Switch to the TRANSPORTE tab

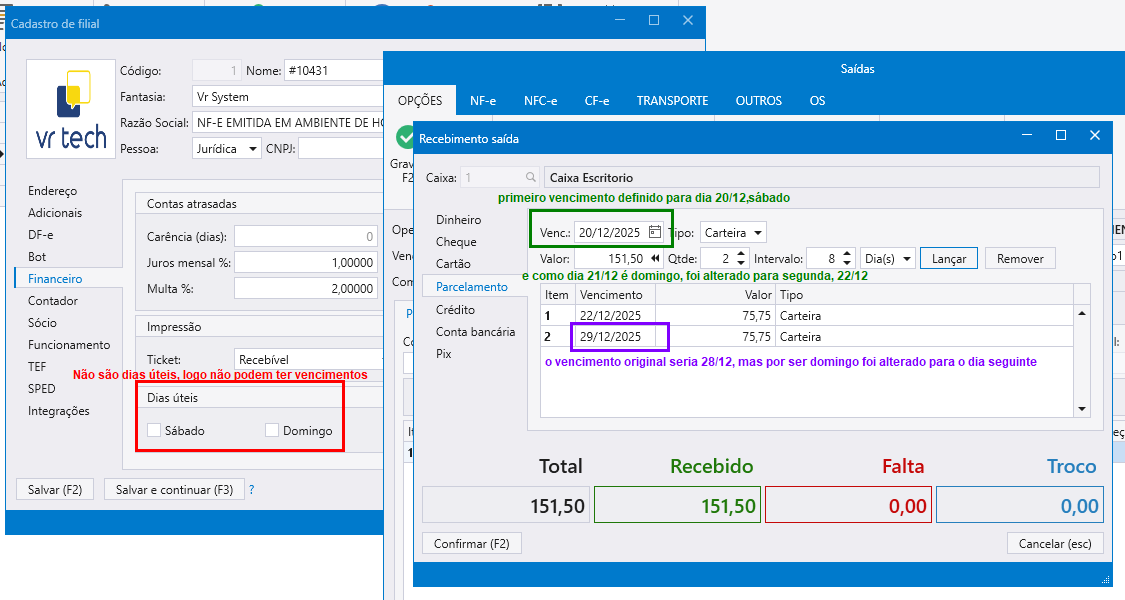672,101
